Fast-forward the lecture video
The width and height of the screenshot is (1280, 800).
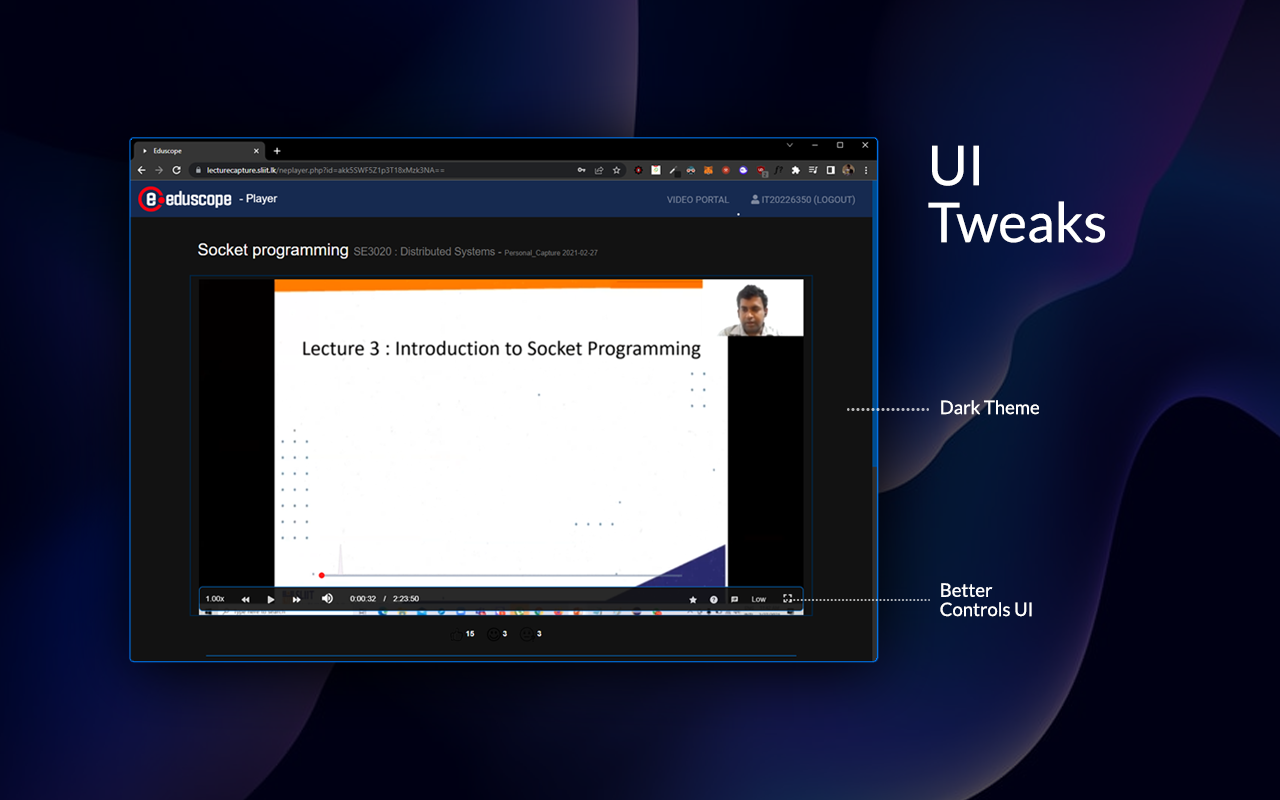[297, 599]
